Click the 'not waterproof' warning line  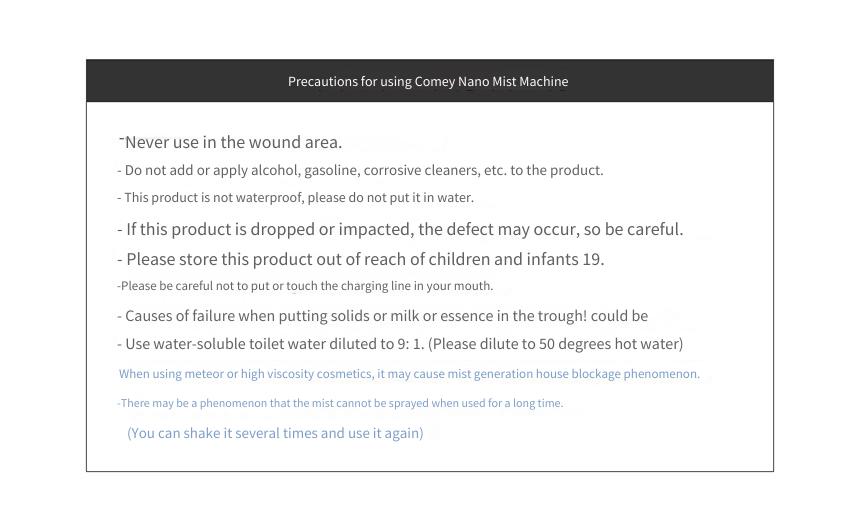(296, 197)
